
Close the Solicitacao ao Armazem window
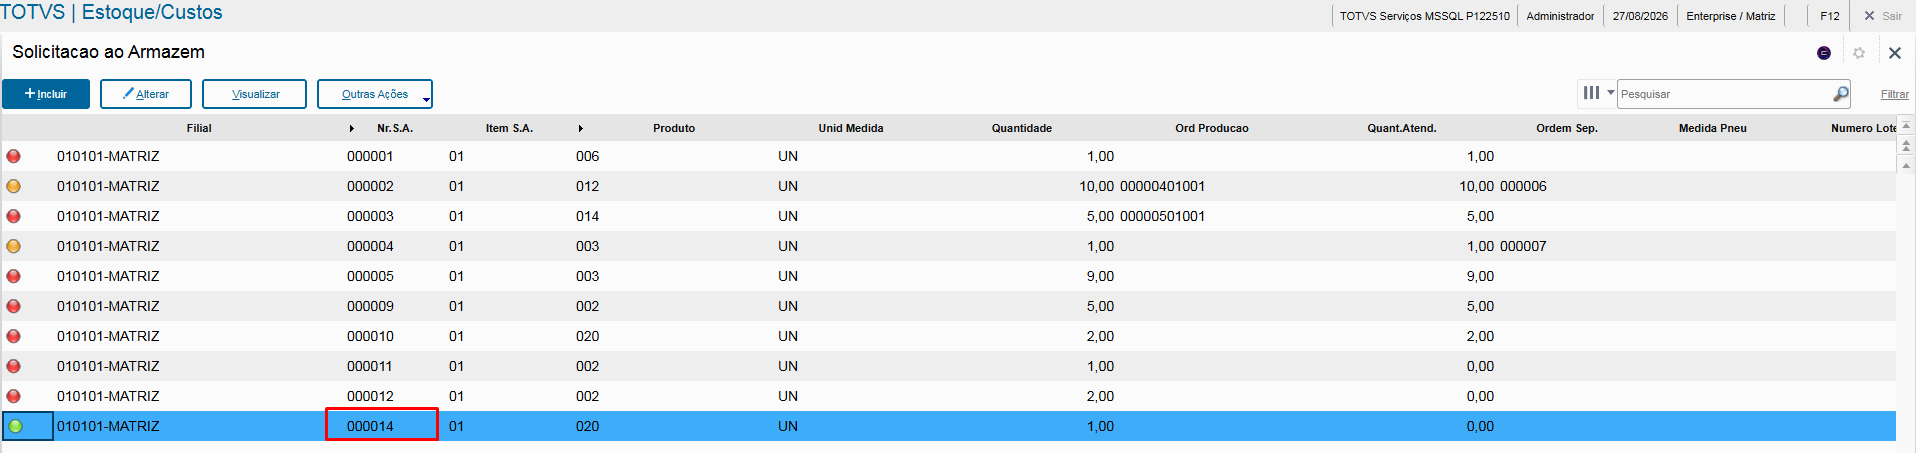pos(1895,53)
